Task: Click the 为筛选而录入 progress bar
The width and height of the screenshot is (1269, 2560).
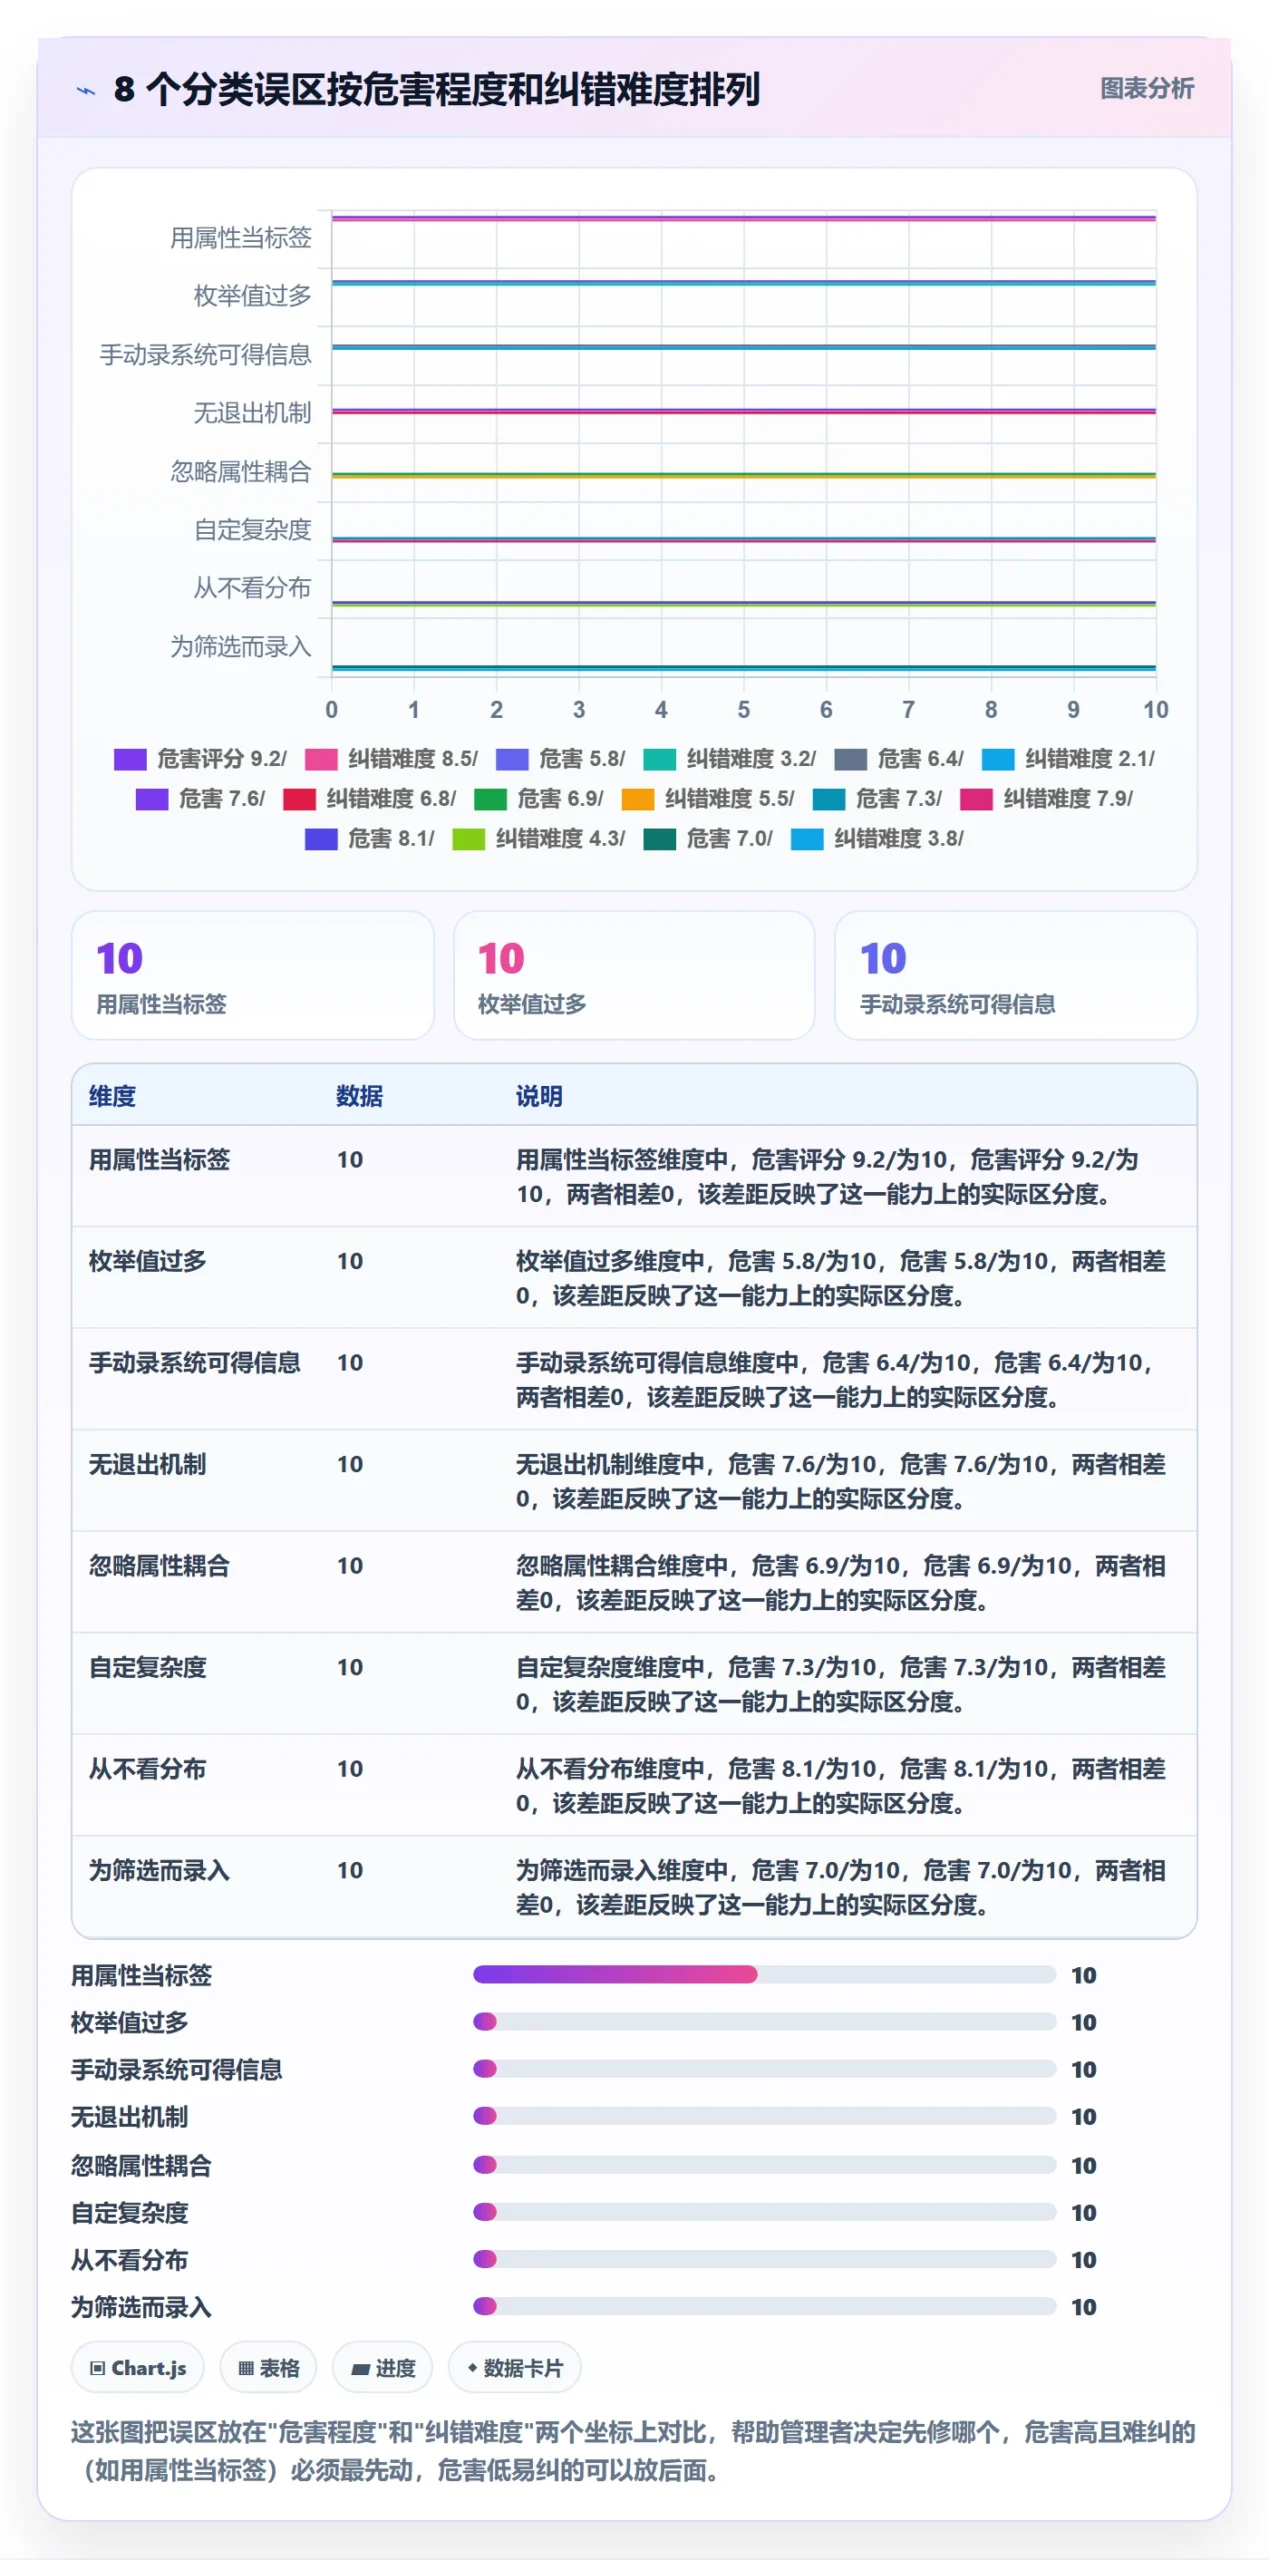Action: point(764,2305)
